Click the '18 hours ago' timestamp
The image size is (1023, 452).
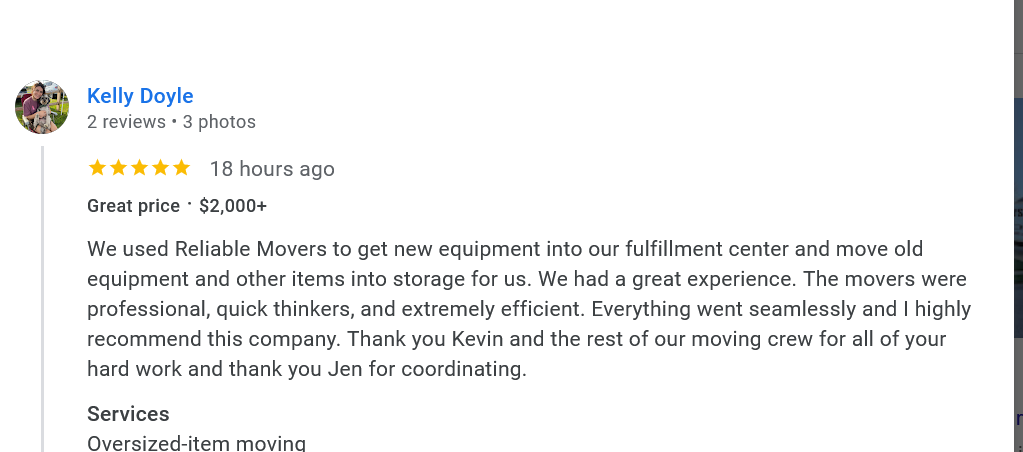coord(272,169)
